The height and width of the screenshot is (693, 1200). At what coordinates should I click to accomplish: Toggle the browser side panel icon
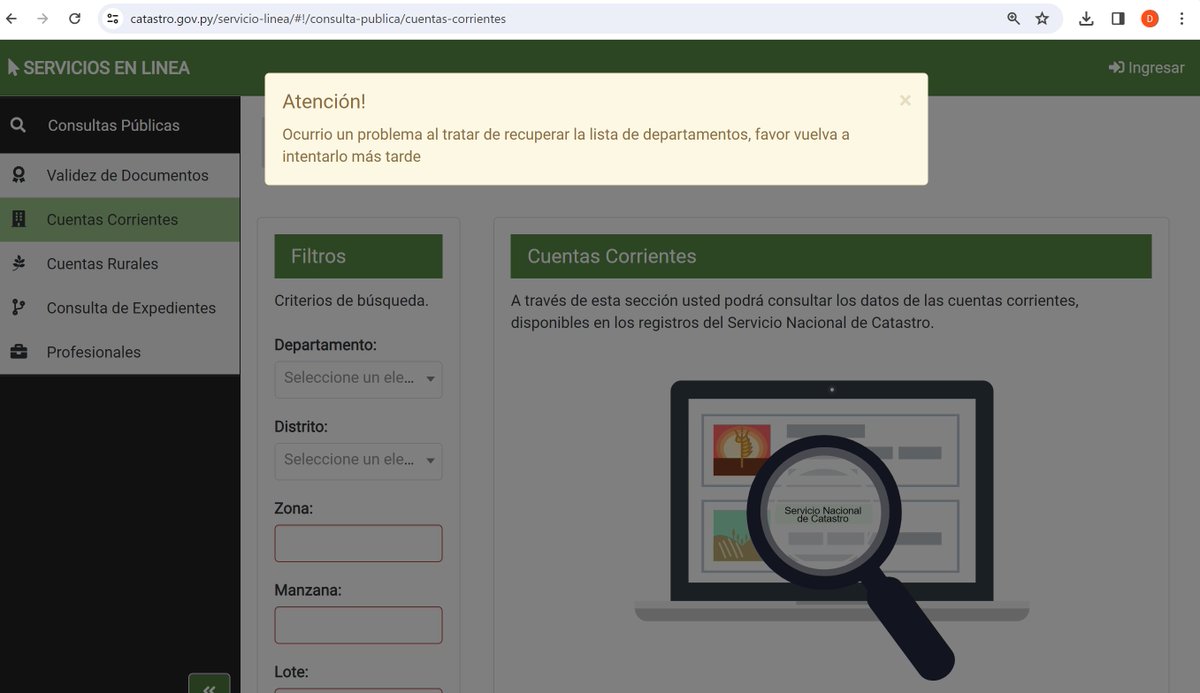pos(1118,18)
